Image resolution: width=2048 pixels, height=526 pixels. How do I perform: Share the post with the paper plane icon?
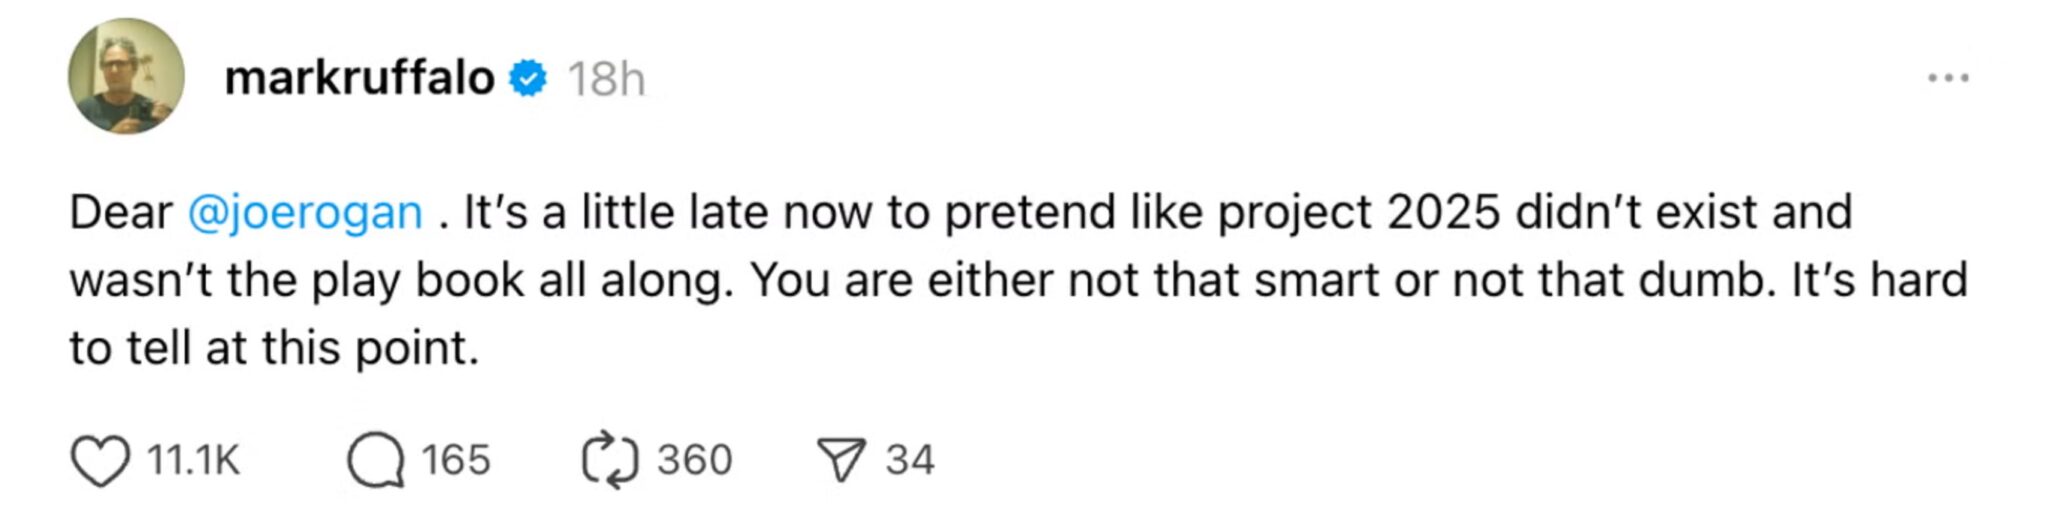pyautogui.click(x=840, y=461)
